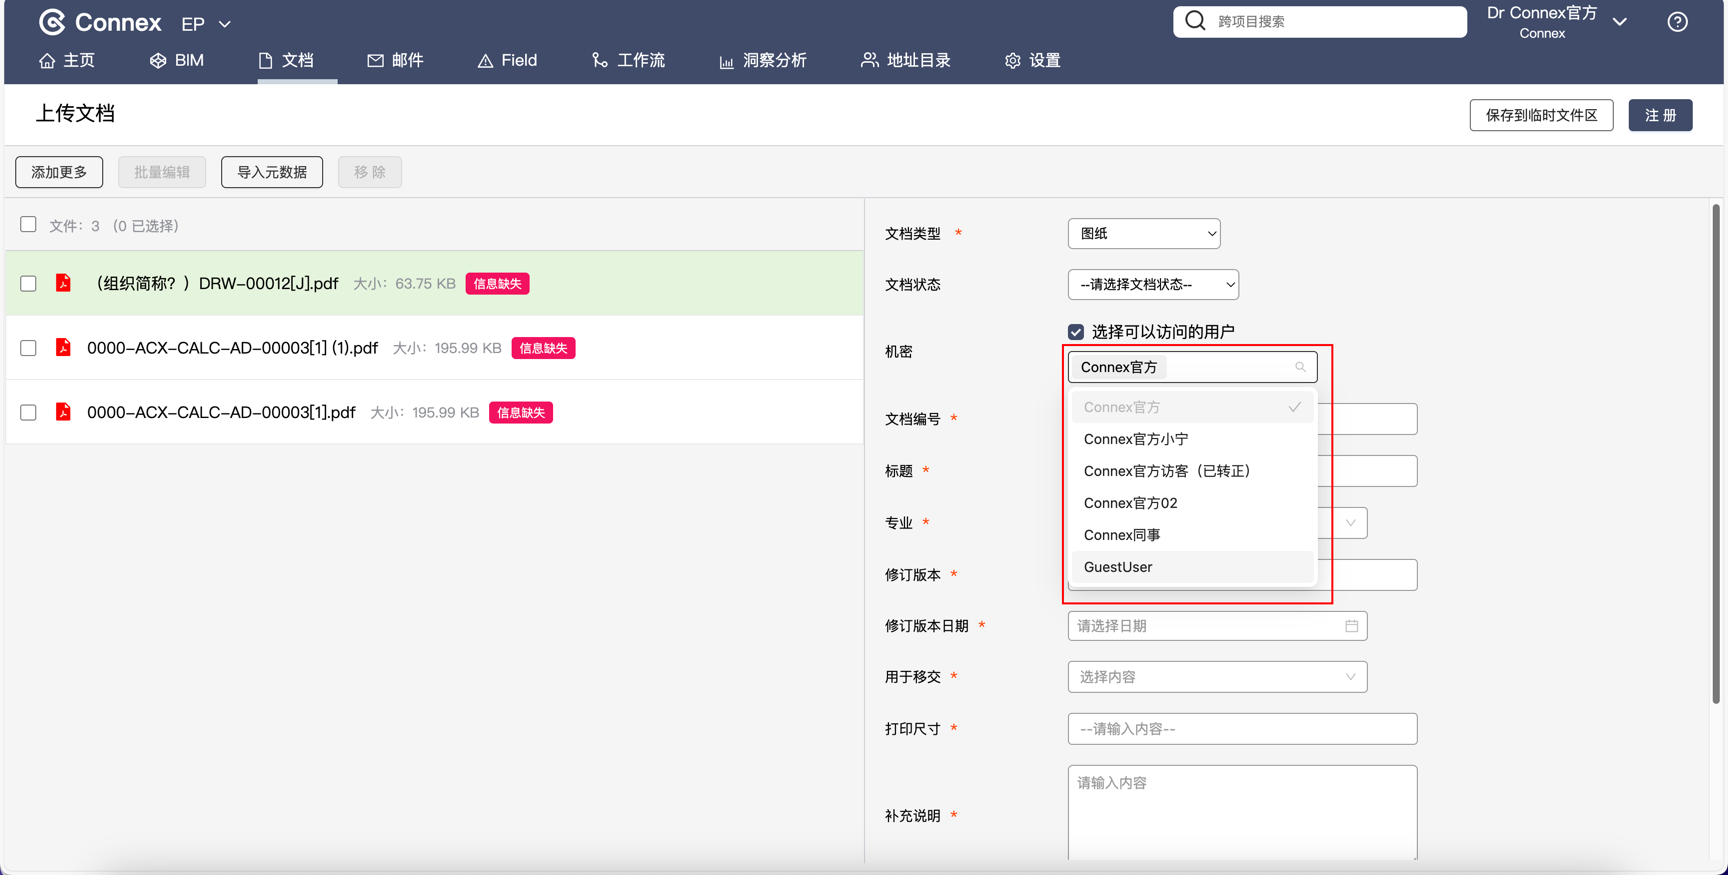Viewport: 1728px width, 875px height.
Task: Click the search icon in the user selector
Action: (1300, 367)
